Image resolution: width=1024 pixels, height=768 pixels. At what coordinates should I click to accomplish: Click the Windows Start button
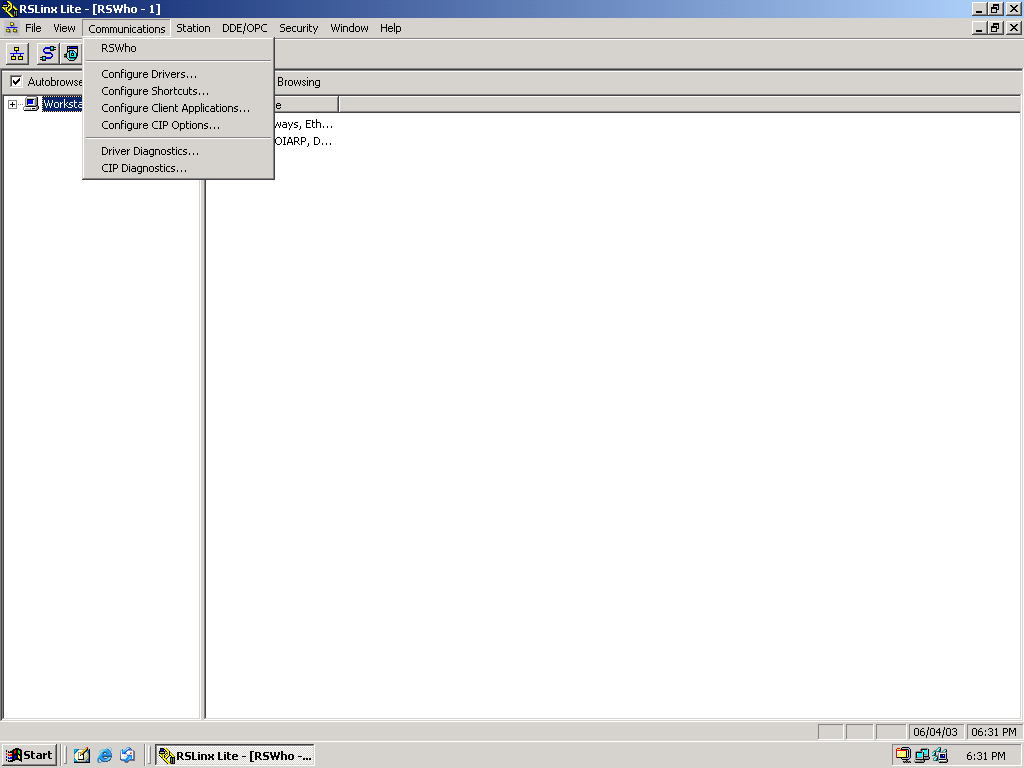pos(29,756)
